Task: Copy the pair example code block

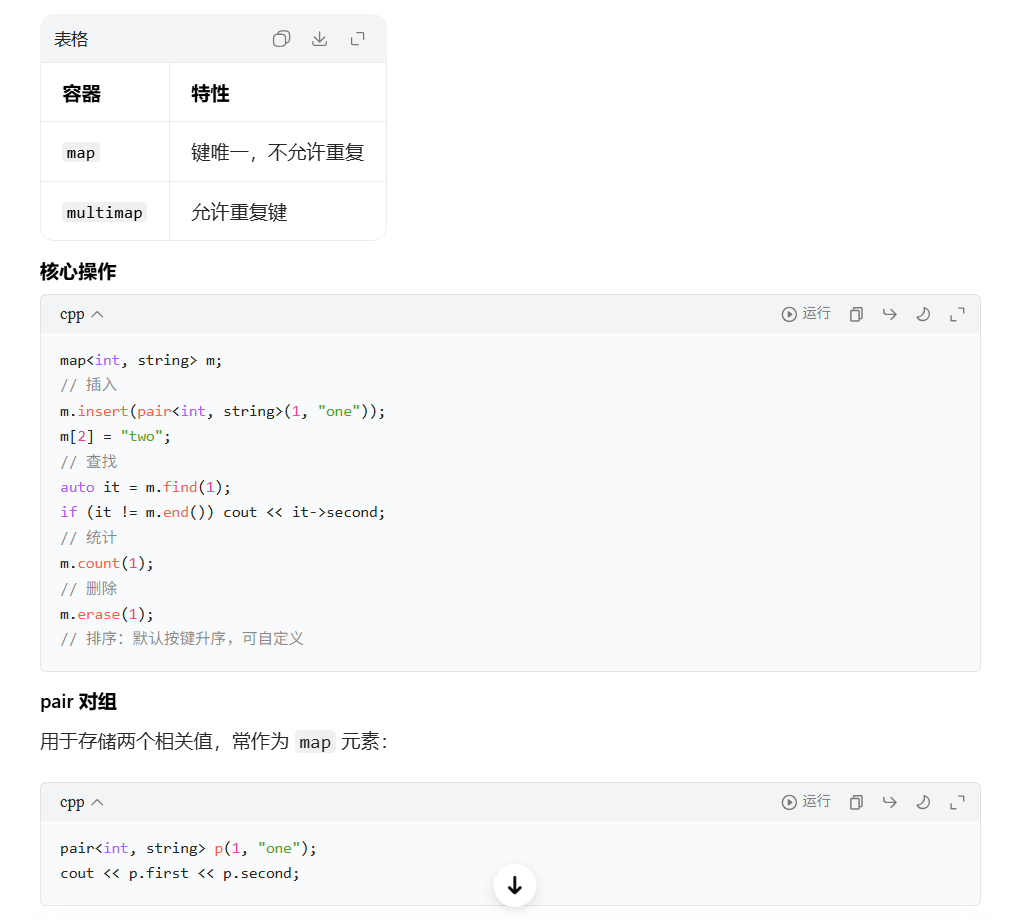Action: [856, 803]
